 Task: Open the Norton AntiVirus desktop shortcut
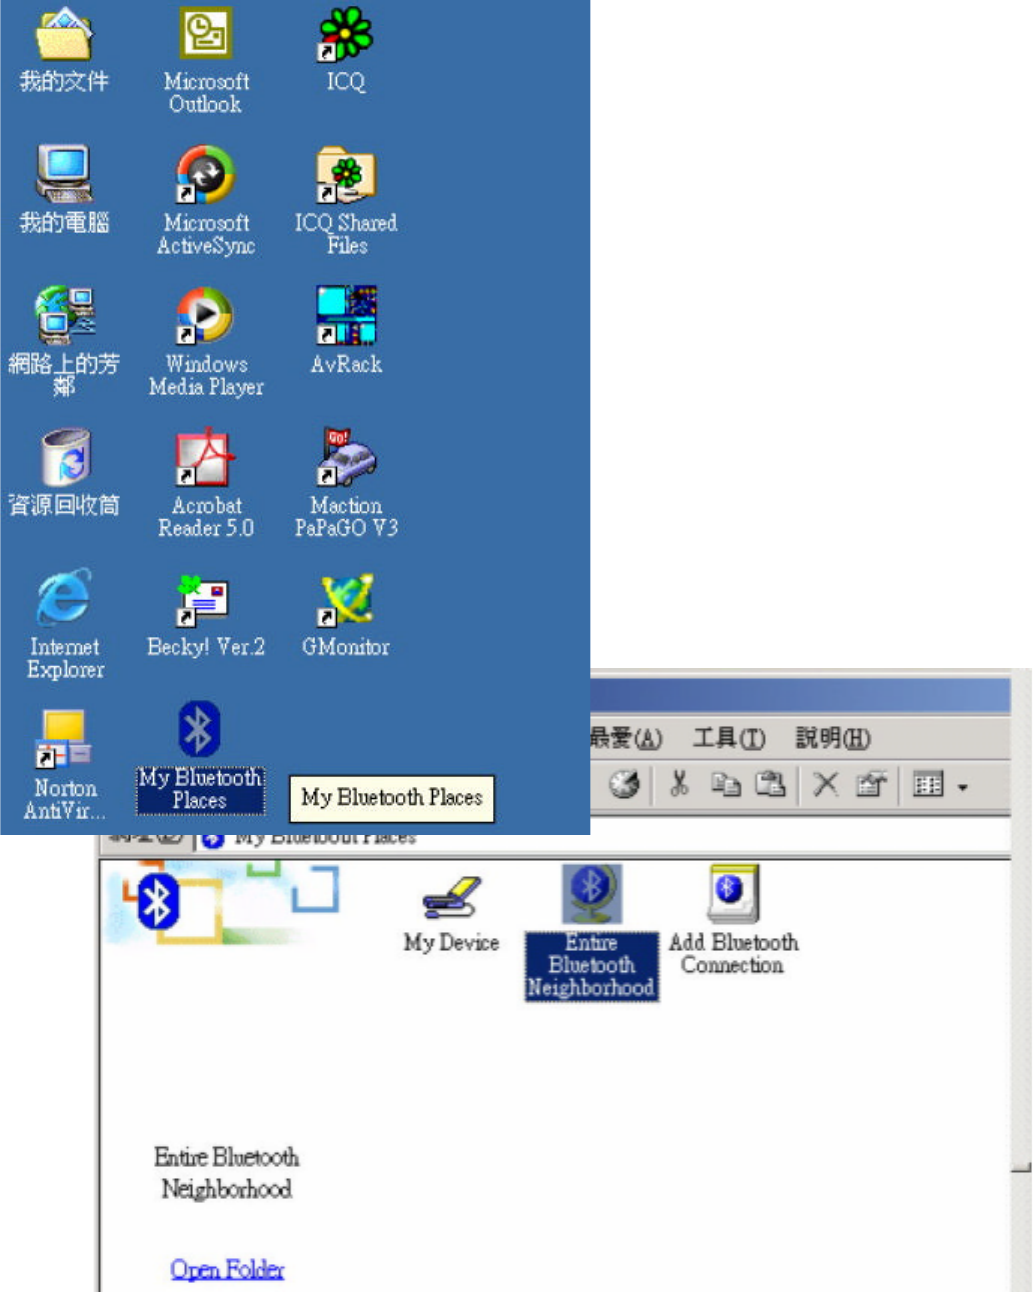coord(65,765)
